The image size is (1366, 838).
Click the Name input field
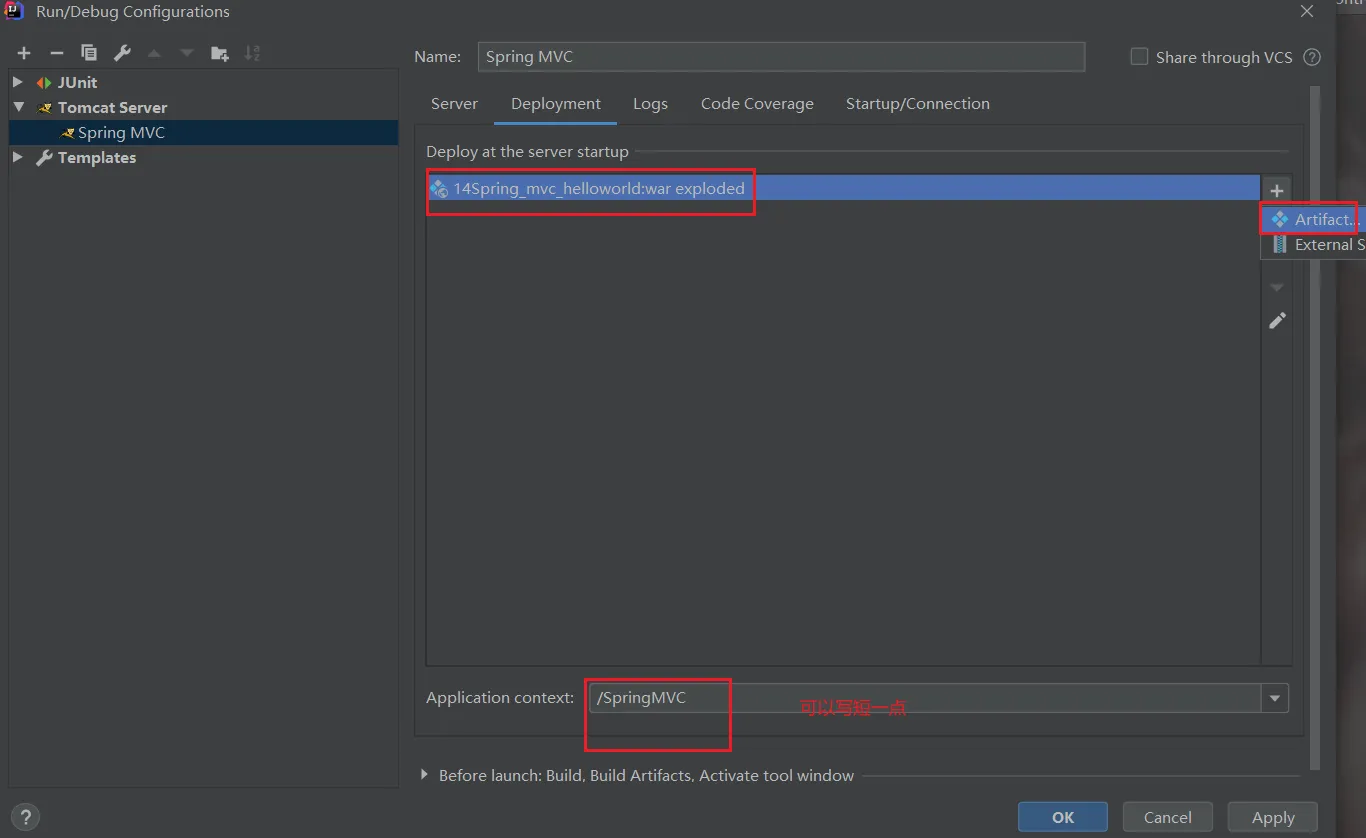(x=780, y=57)
